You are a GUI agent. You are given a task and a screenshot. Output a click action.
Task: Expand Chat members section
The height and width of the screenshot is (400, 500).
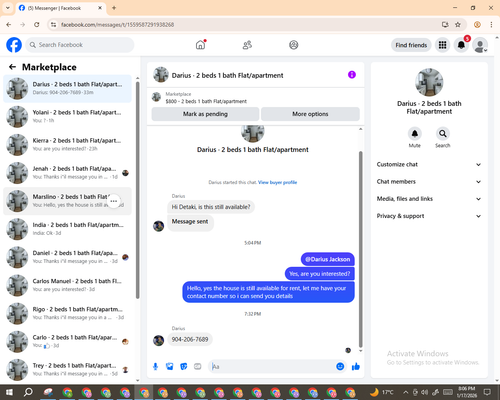point(429,182)
